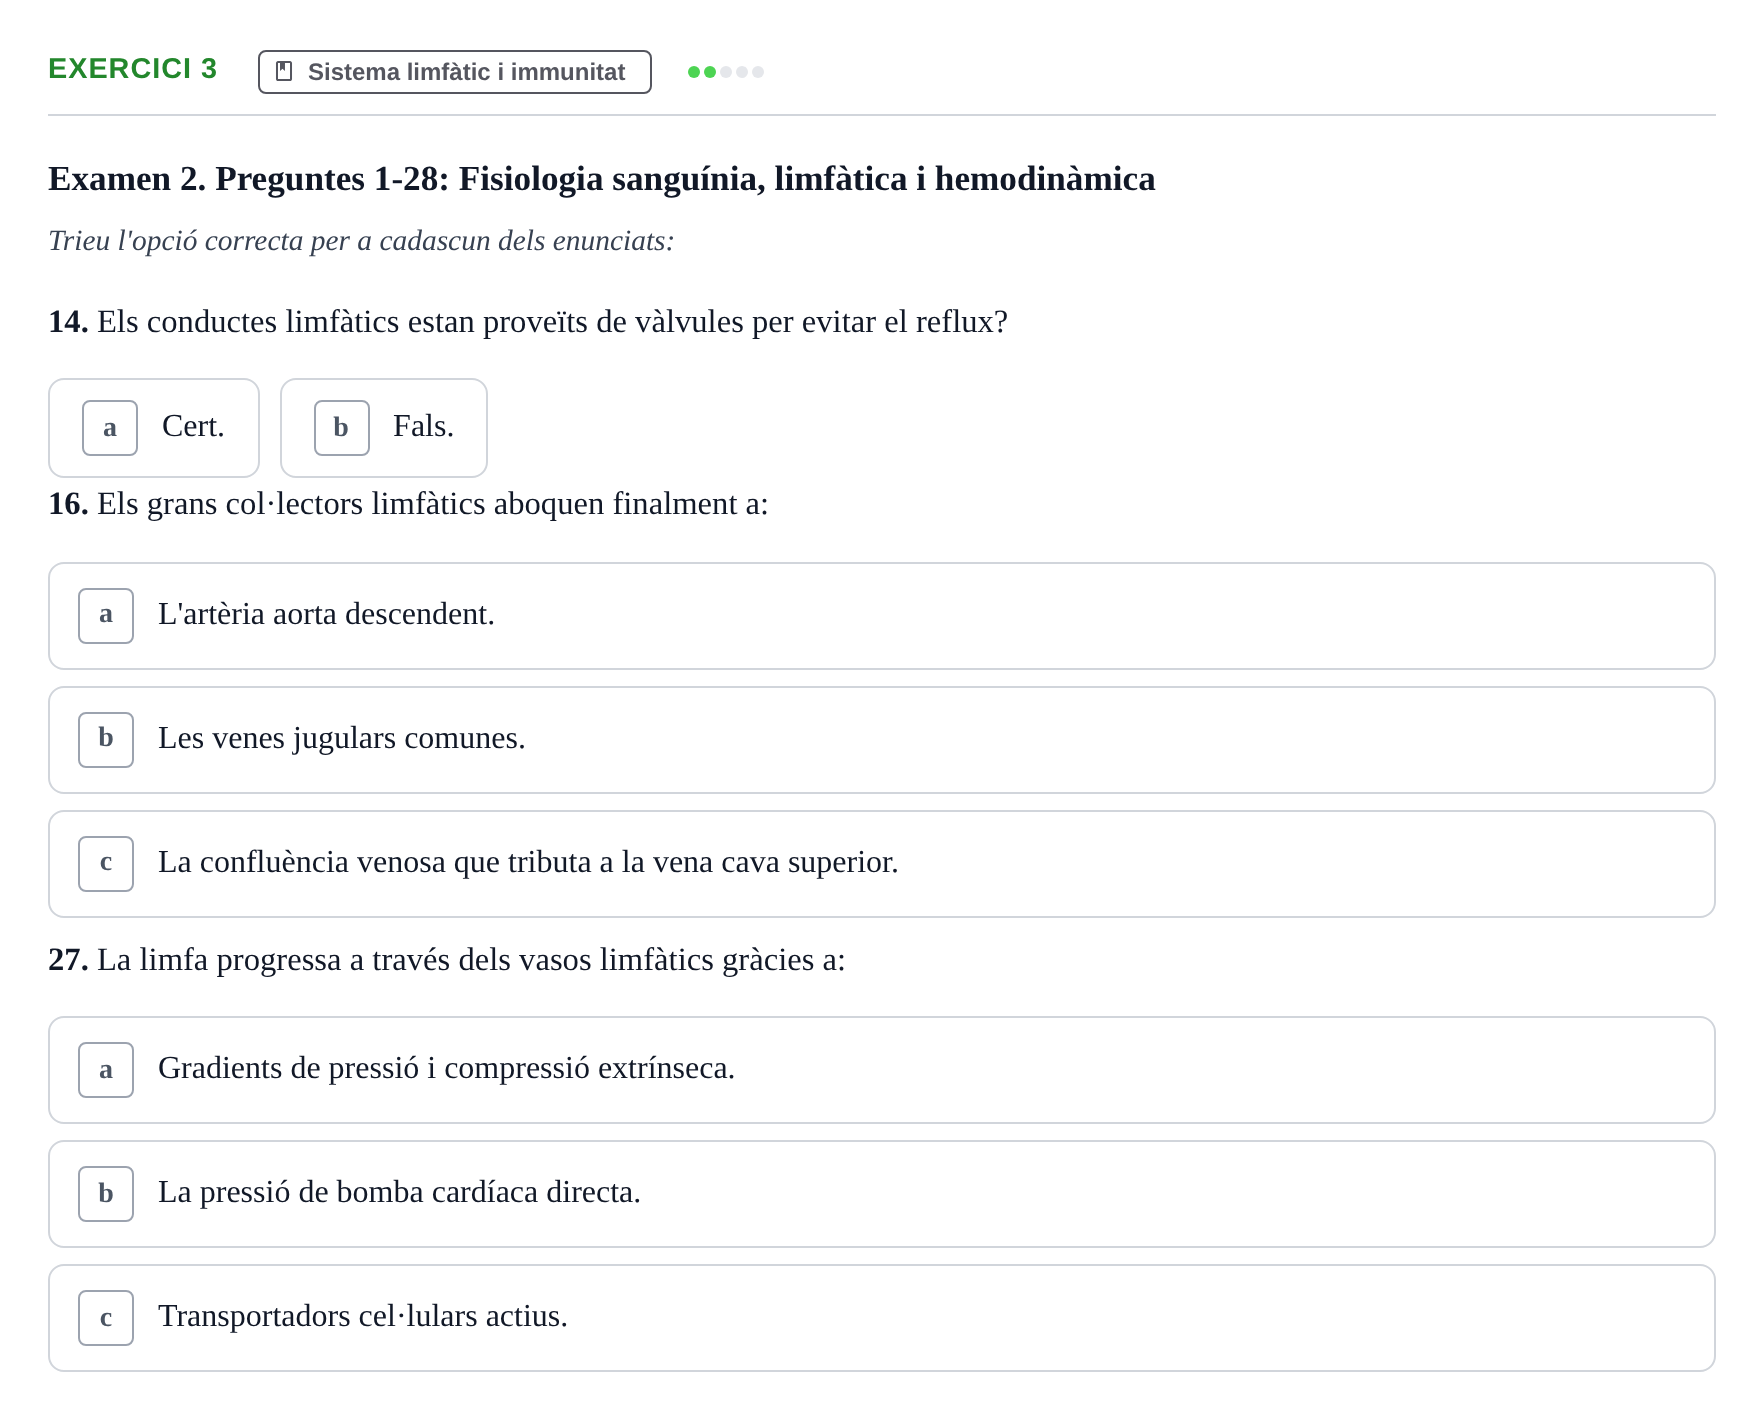Click the difficulty dots indicator

(726, 72)
